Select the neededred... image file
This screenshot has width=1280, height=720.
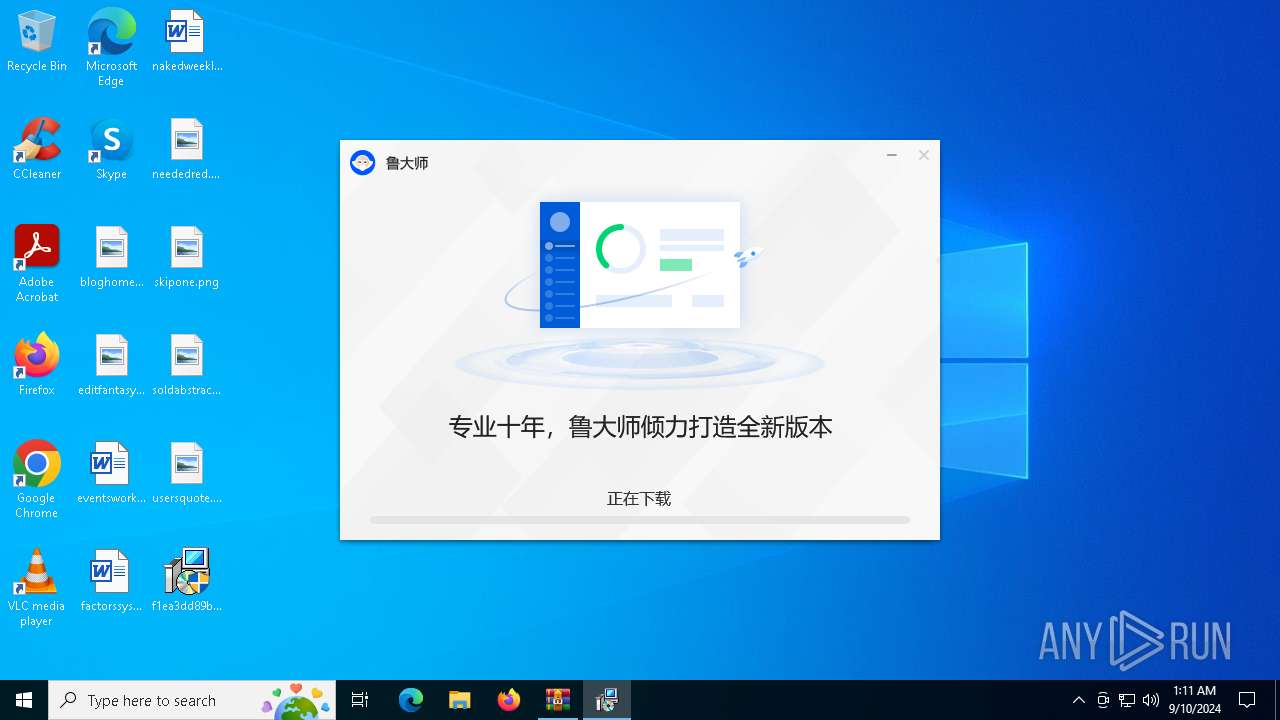pyautogui.click(x=187, y=149)
